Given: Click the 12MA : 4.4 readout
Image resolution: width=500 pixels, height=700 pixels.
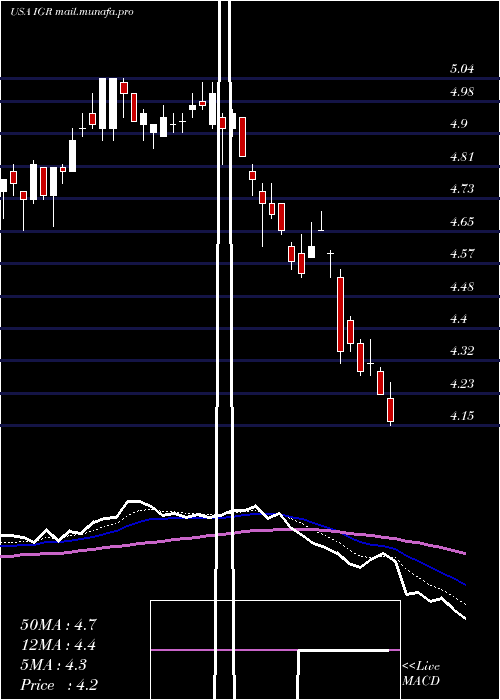Looking at the screenshot, I should tap(58, 645).
